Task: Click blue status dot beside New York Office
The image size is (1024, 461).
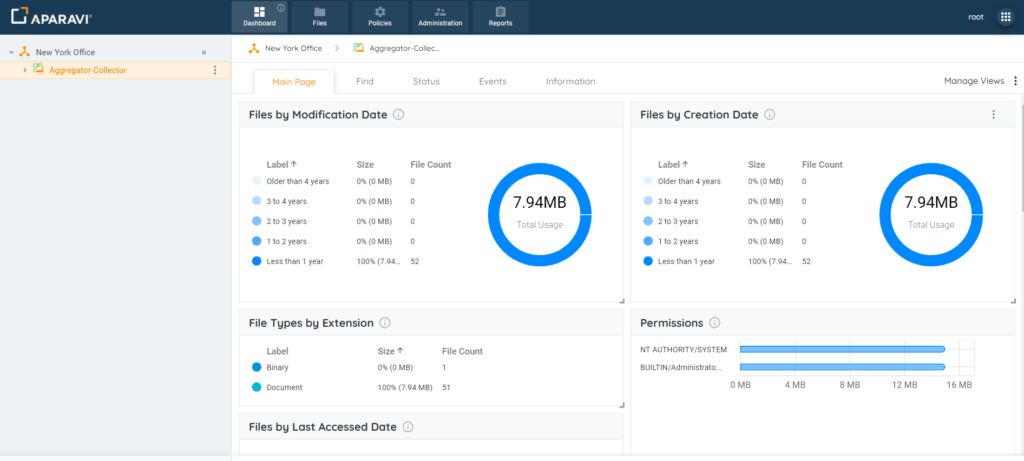Action: [x=204, y=52]
